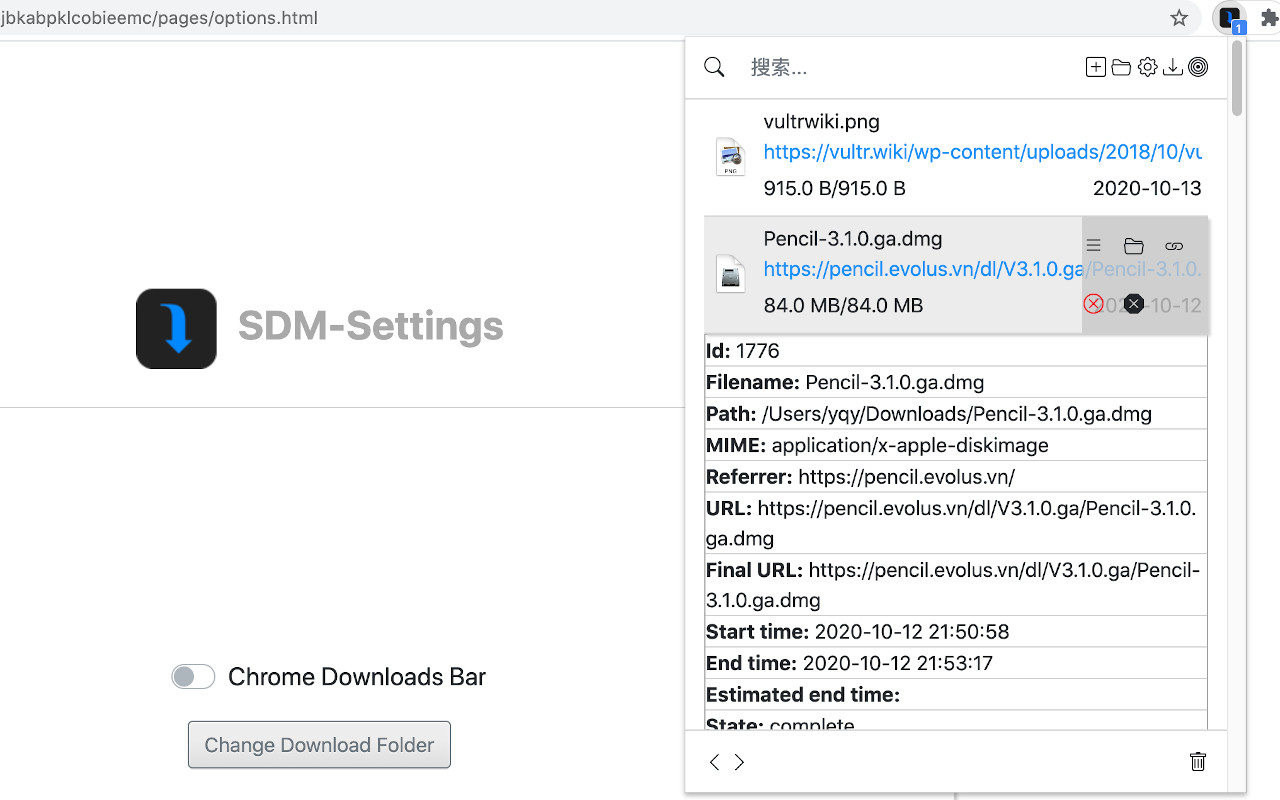
Task: Focus the search input field in popup
Action: [x=910, y=67]
